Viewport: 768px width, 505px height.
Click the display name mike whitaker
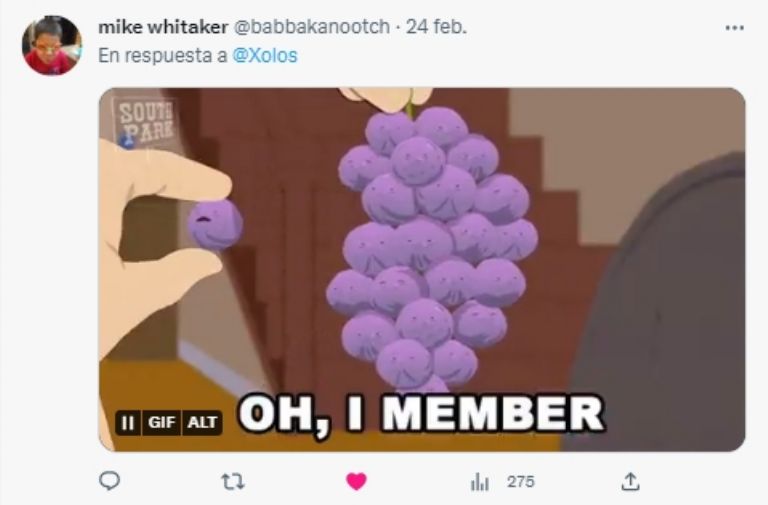point(163,27)
